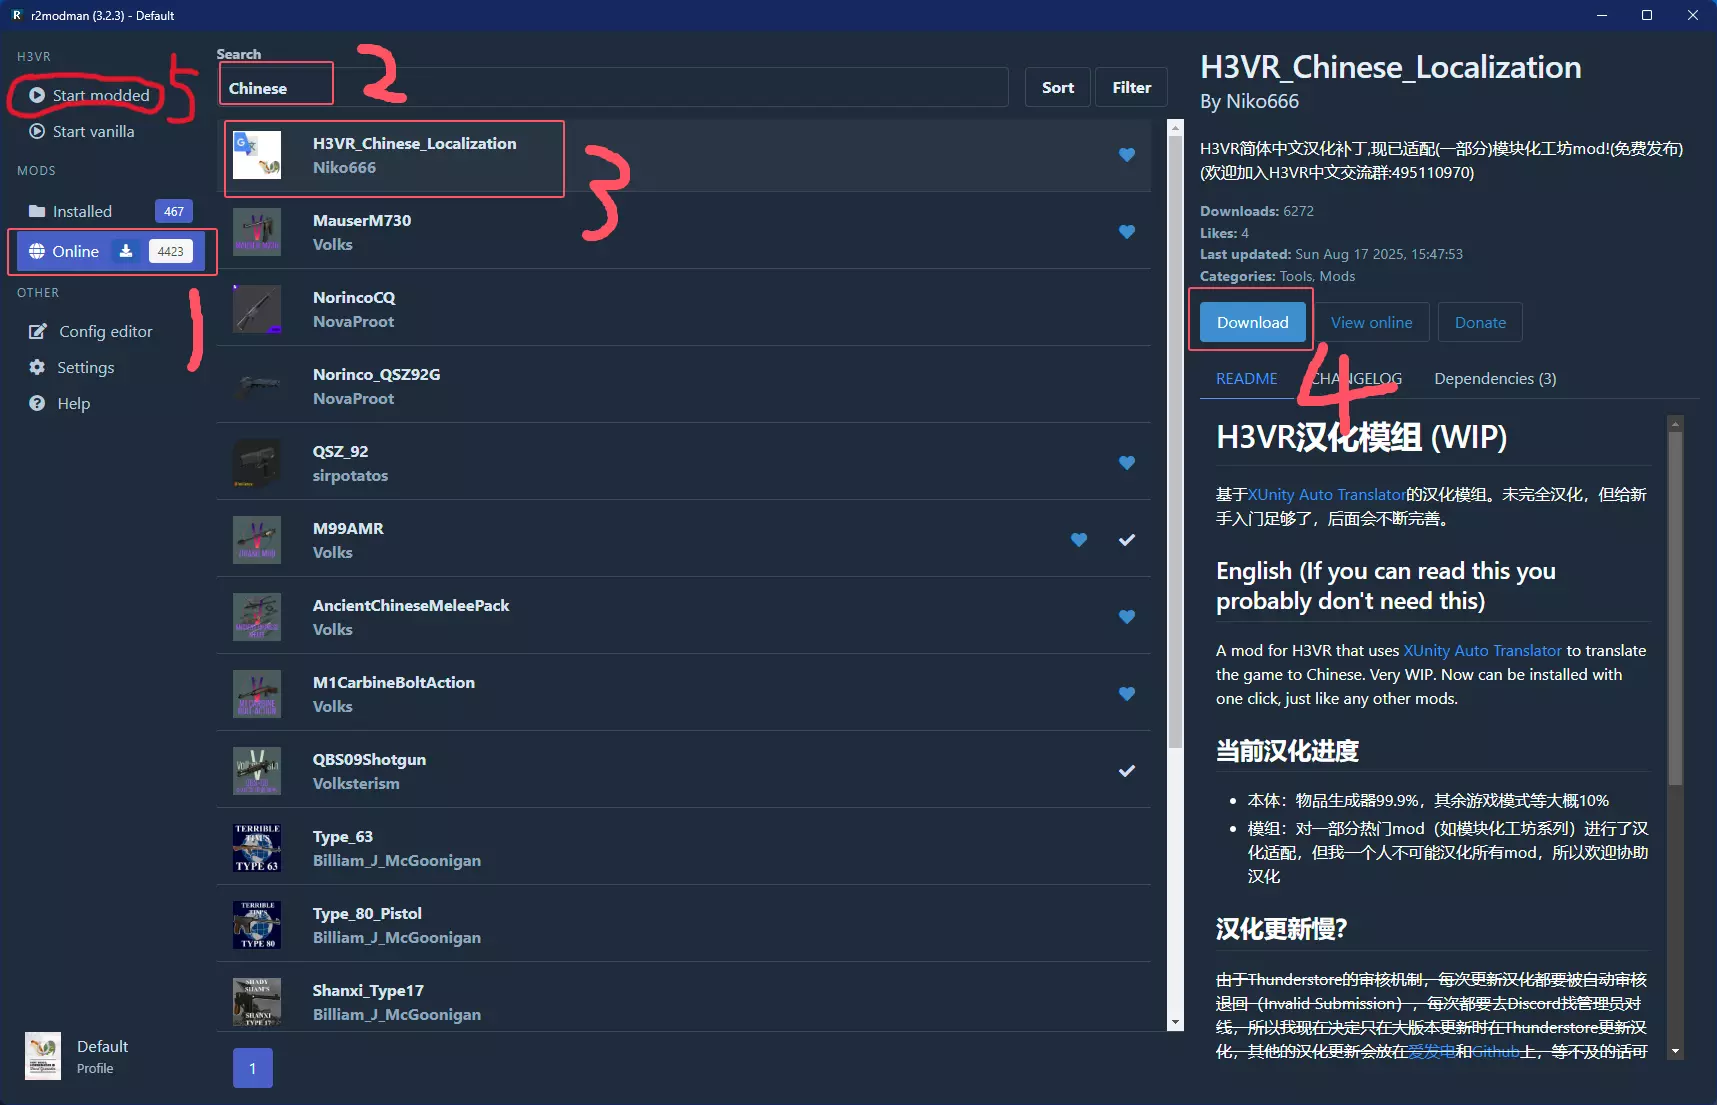Click heart icon on AncientChineseMeleePack row

1127,617
